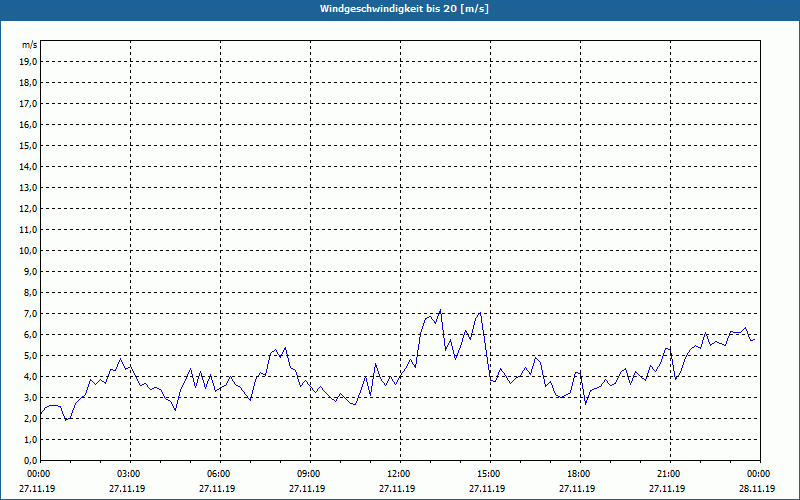Click the 03:00 time label
The height and width of the screenshot is (500, 800).
point(130,474)
